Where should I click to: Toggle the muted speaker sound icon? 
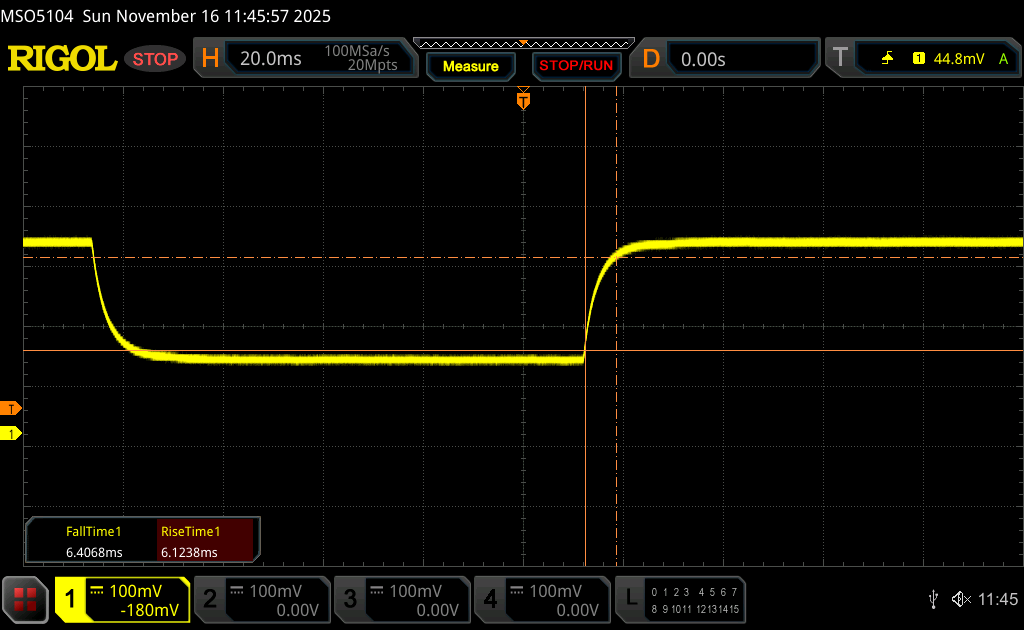coord(960,599)
